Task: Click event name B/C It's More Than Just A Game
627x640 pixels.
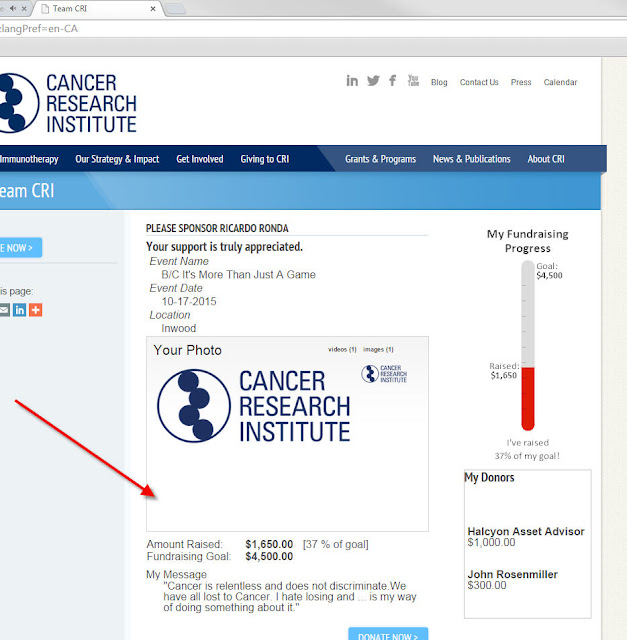Action: [x=238, y=274]
